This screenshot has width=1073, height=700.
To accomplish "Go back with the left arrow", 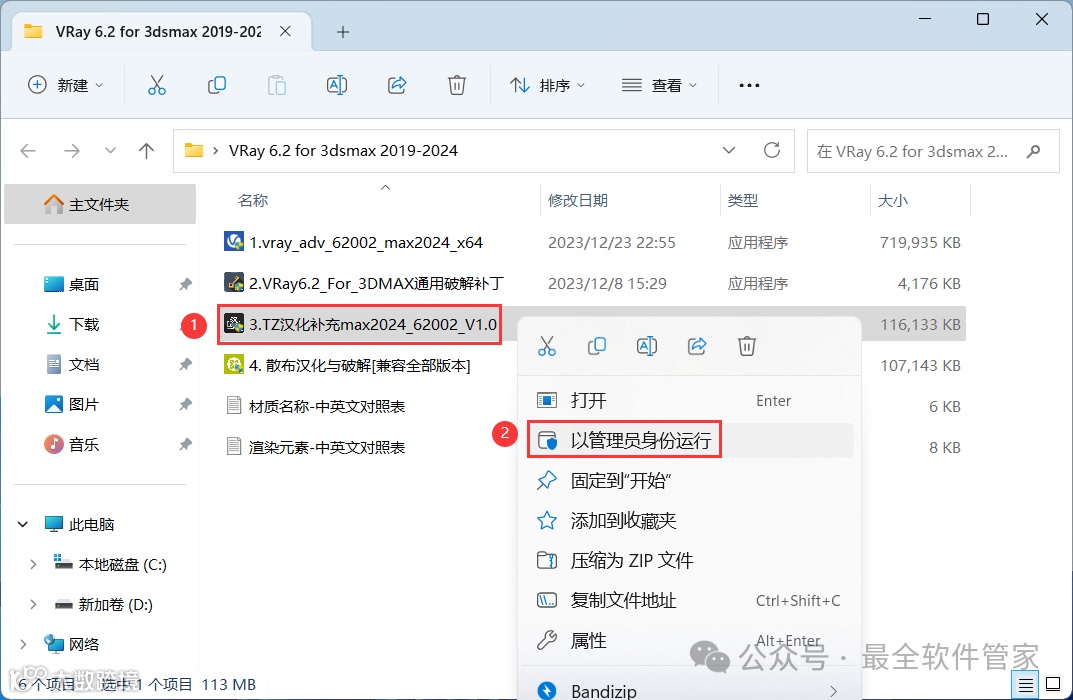I will [28, 151].
